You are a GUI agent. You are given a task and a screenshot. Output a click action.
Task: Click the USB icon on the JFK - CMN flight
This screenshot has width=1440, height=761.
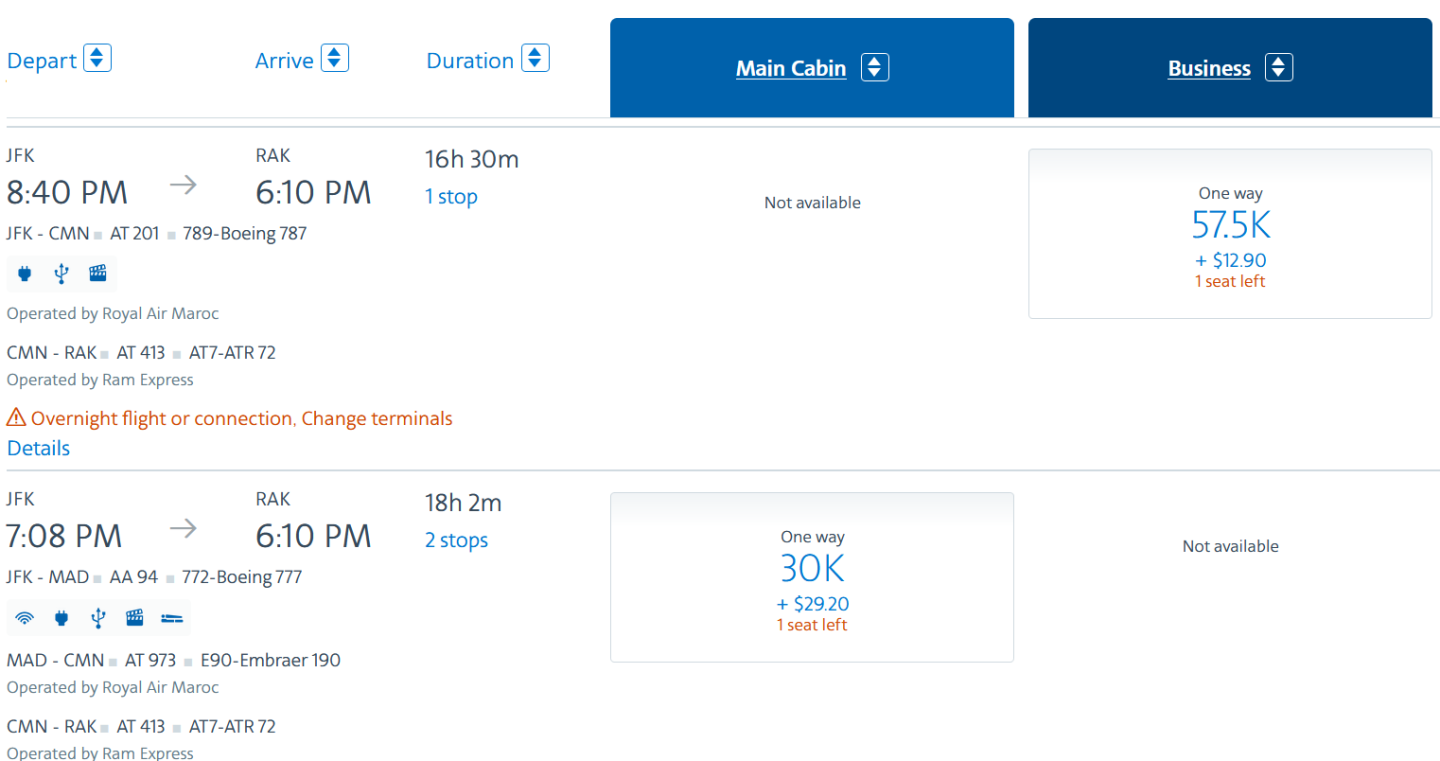point(62,274)
